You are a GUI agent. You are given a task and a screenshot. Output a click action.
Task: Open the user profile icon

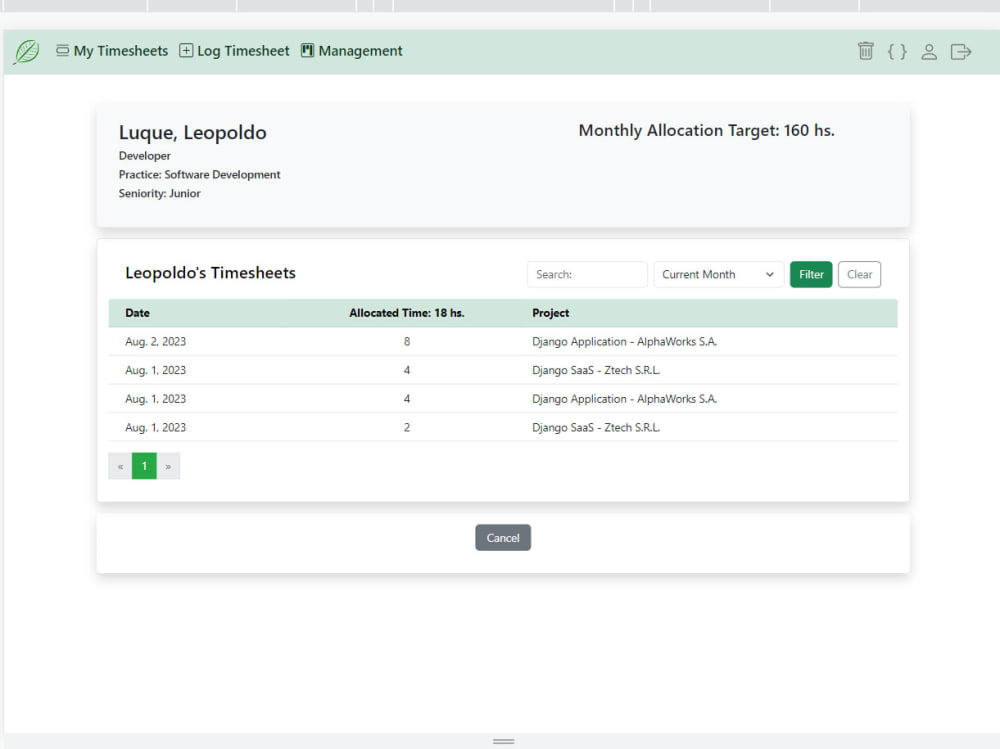[929, 51]
